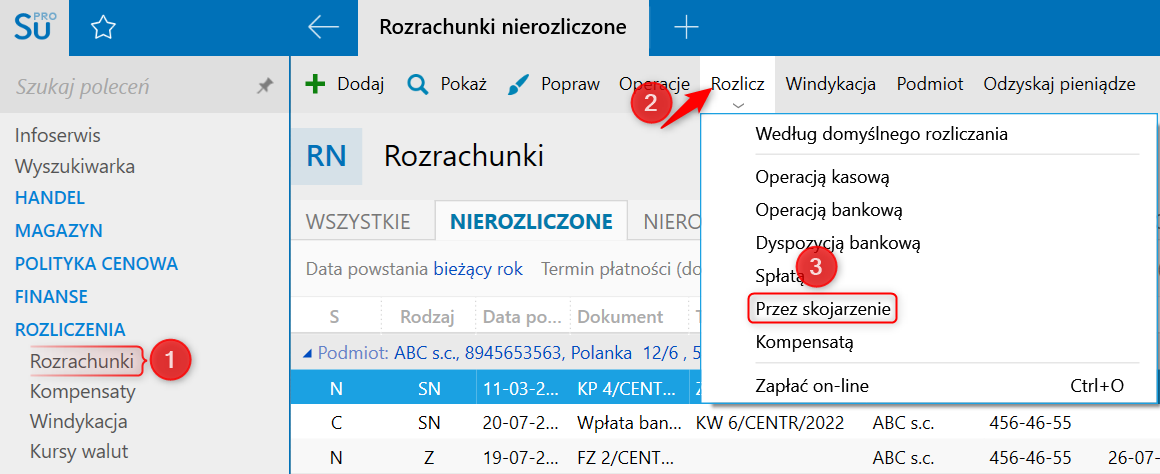Image resolution: width=1160 pixels, height=474 pixels.
Task: Collapse the Podmiot ABC s.c. group
Action: 308,352
